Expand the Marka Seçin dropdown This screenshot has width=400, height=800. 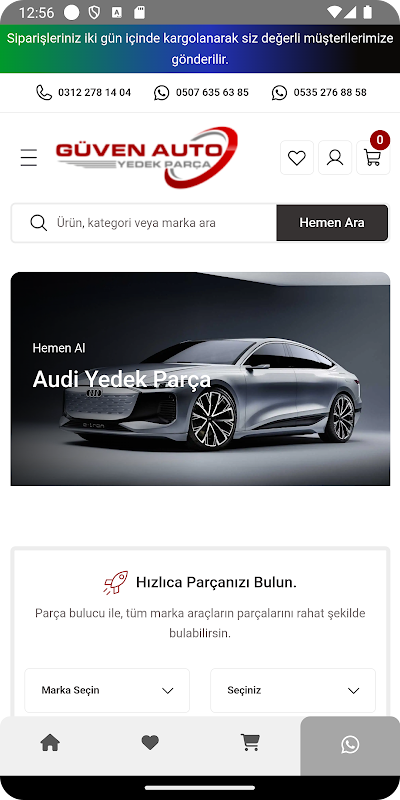coord(107,690)
